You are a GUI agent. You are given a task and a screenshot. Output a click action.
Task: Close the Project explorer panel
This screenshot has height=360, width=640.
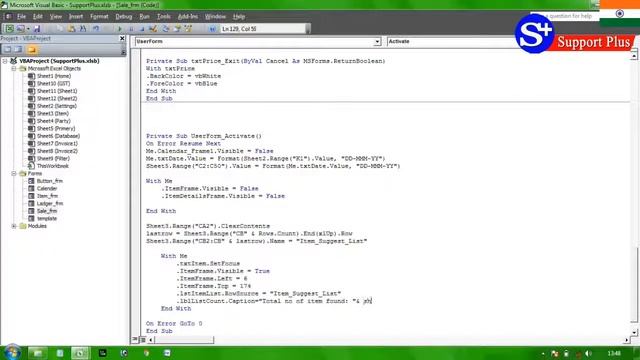[x=122, y=38]
